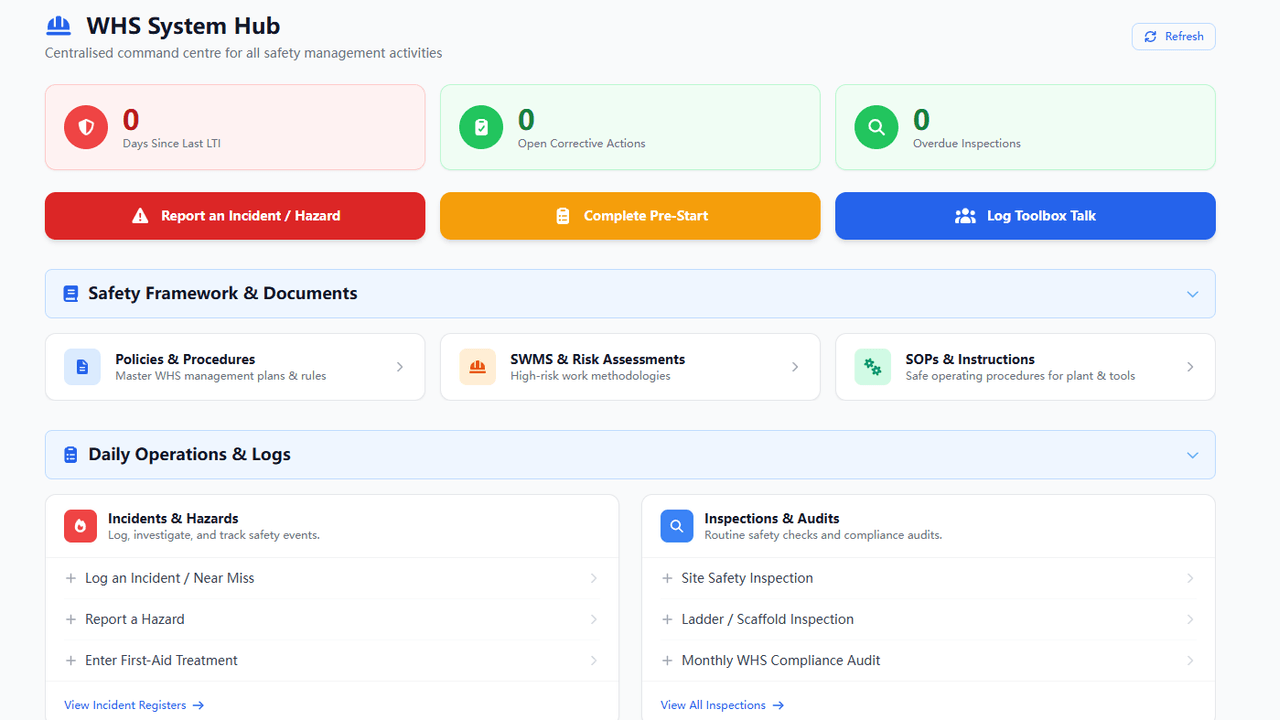Image resolution: width=1280 pixels, height=720 pixels.
Task: Click the plus icon next to Report a Hazard
Action: [71, 619]
